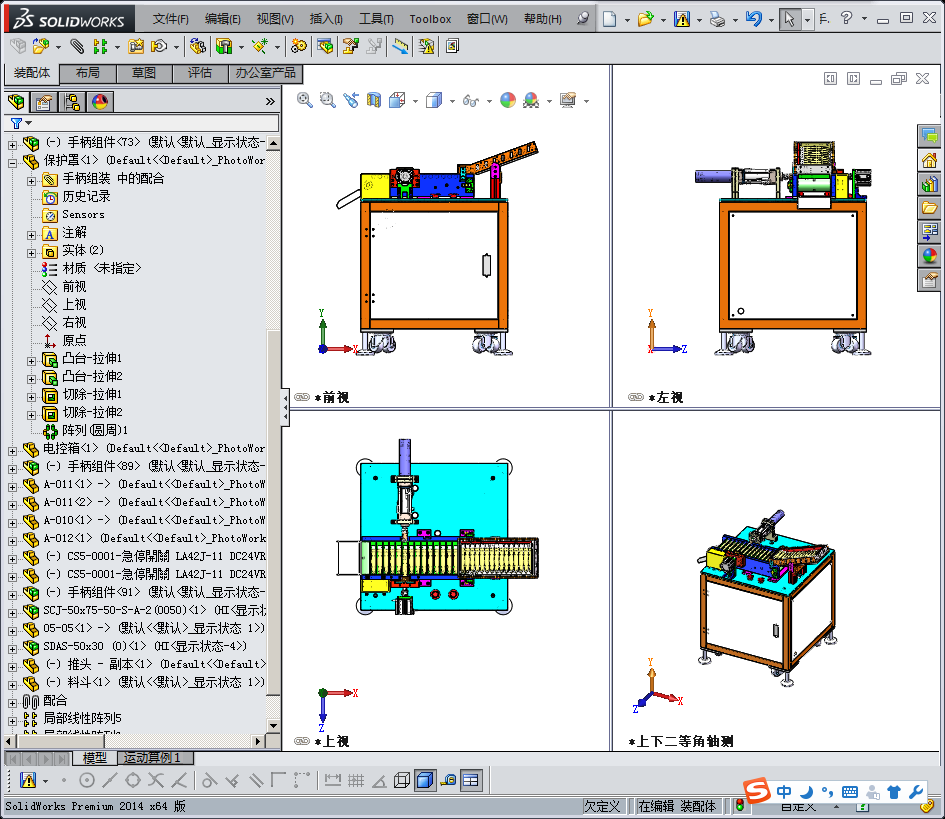Click the feature tree scroll-down arrow

274,726
